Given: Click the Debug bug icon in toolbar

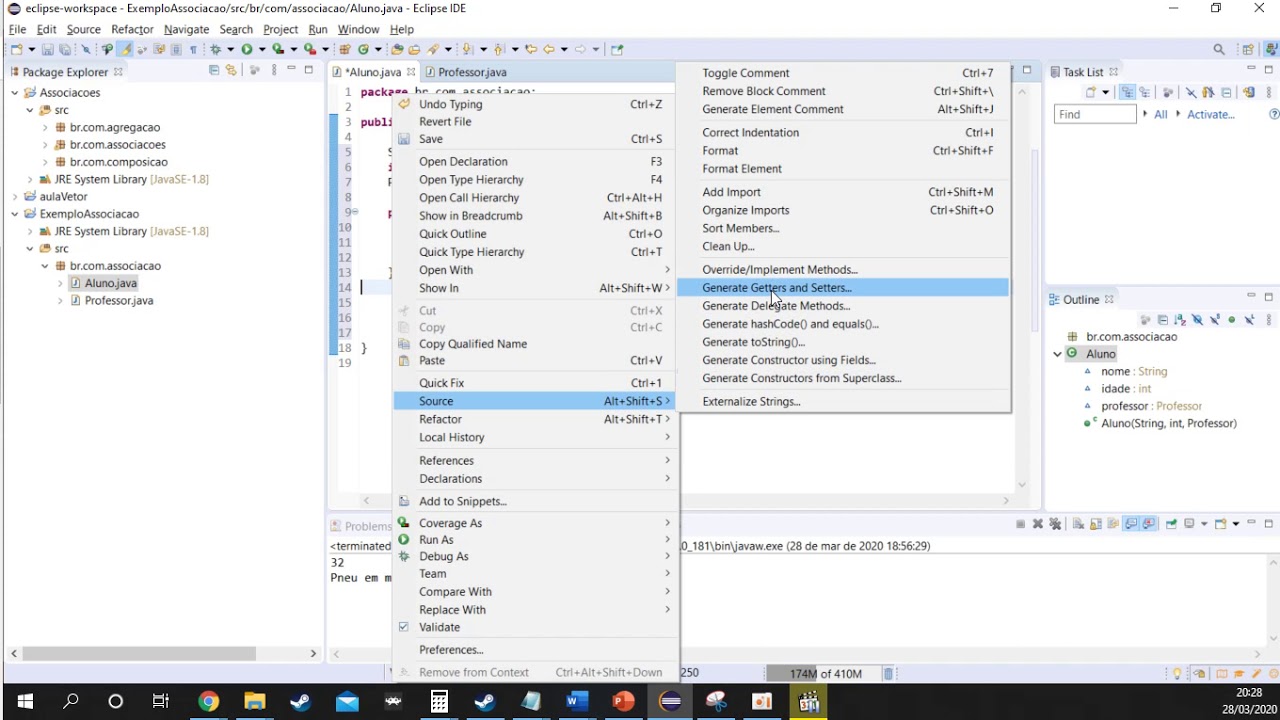Looking at the screenshot, I should 215,49.
